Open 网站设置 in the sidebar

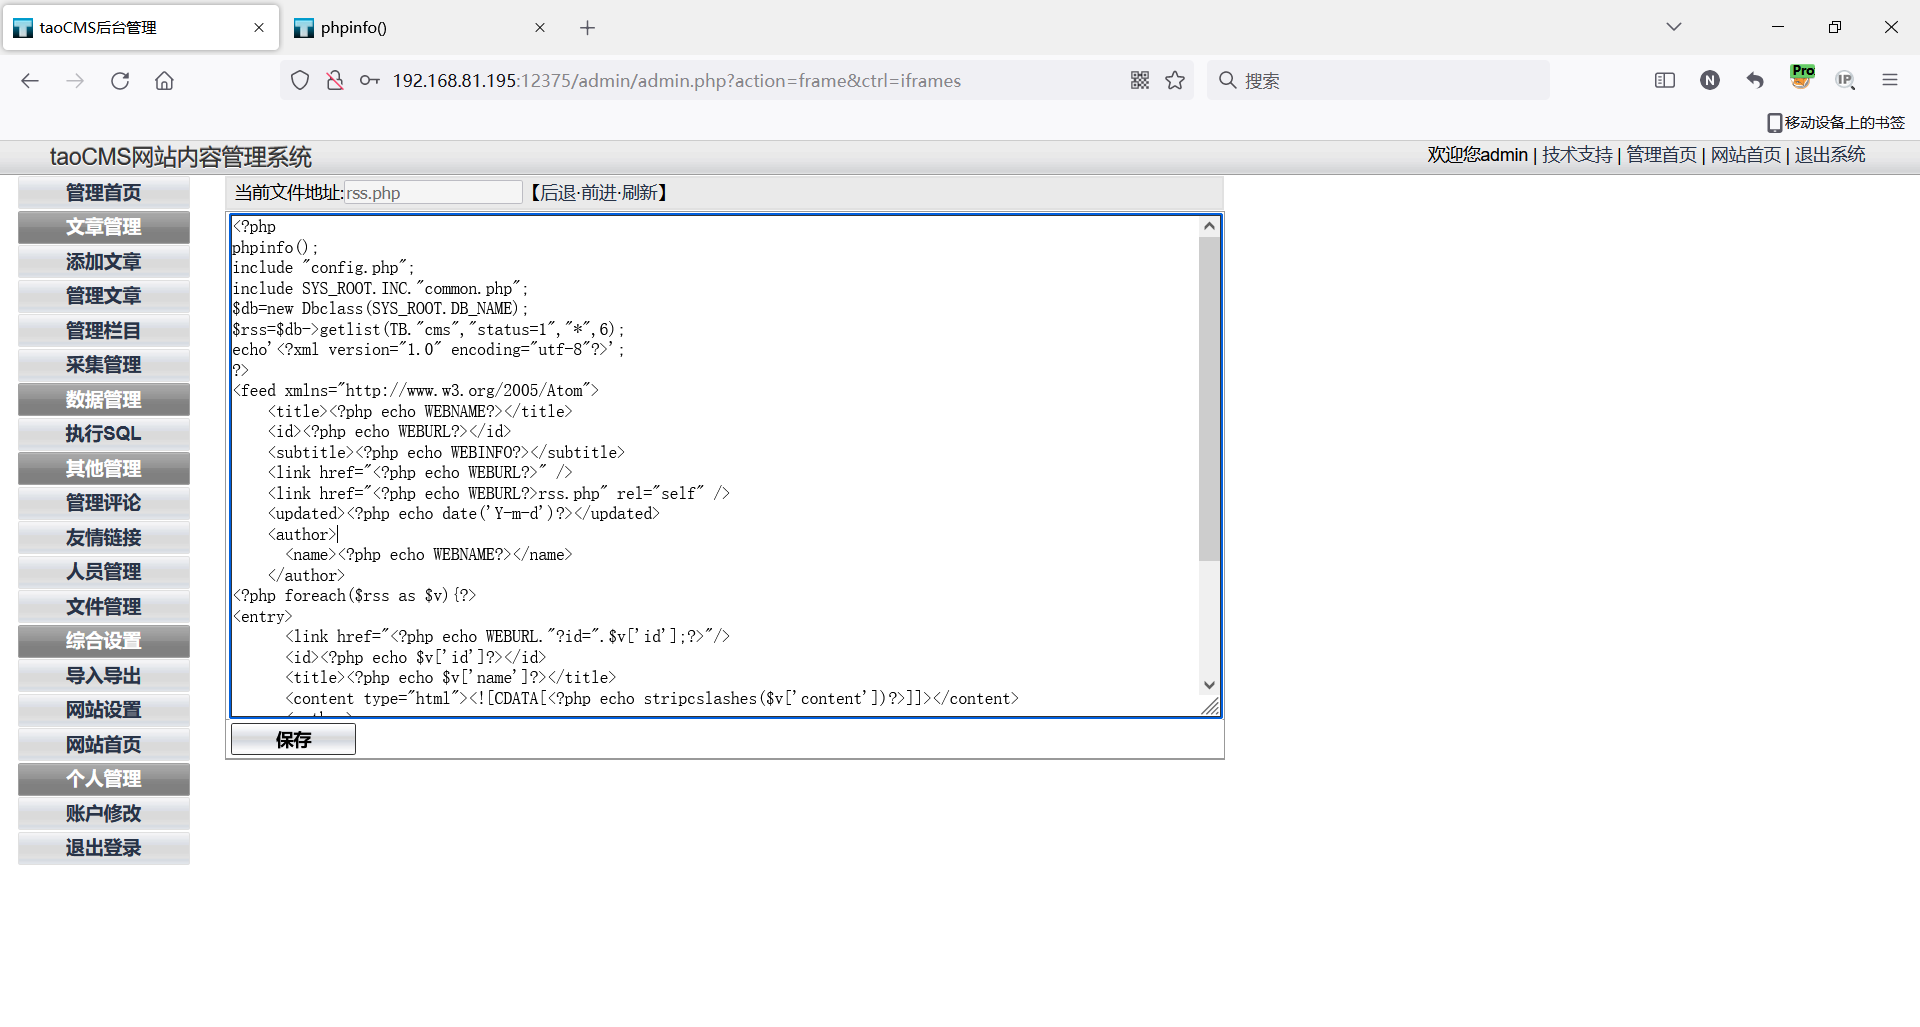(104, 710)
